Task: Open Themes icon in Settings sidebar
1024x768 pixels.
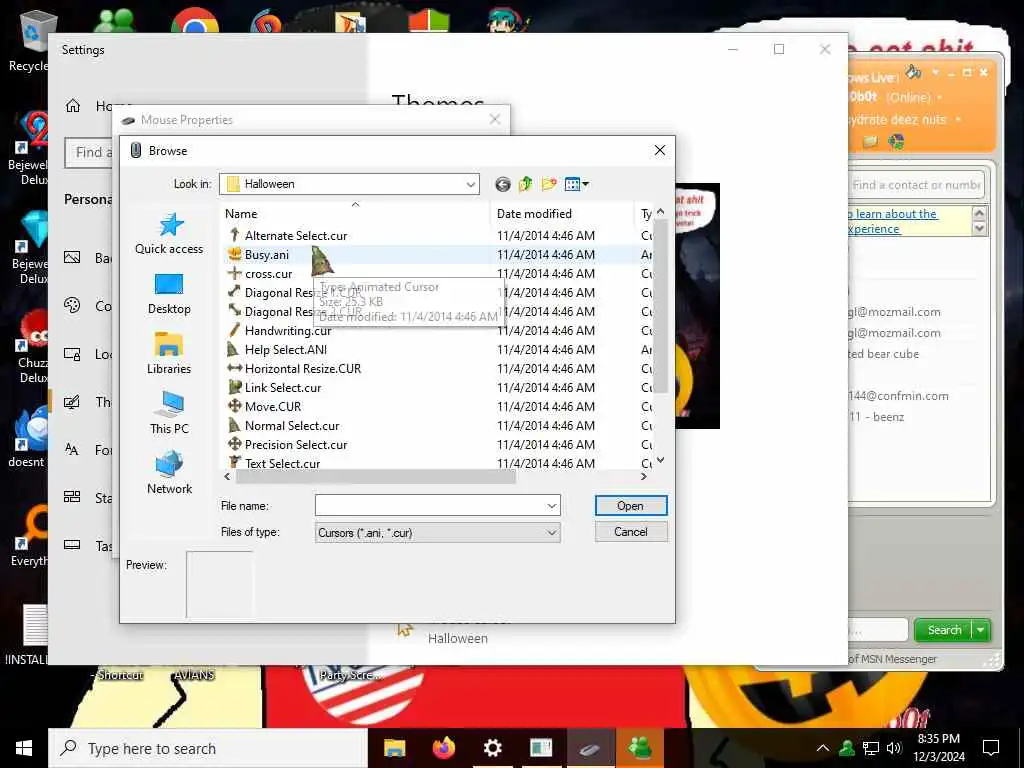Action: pyautogui.click(x=72, y=402)
